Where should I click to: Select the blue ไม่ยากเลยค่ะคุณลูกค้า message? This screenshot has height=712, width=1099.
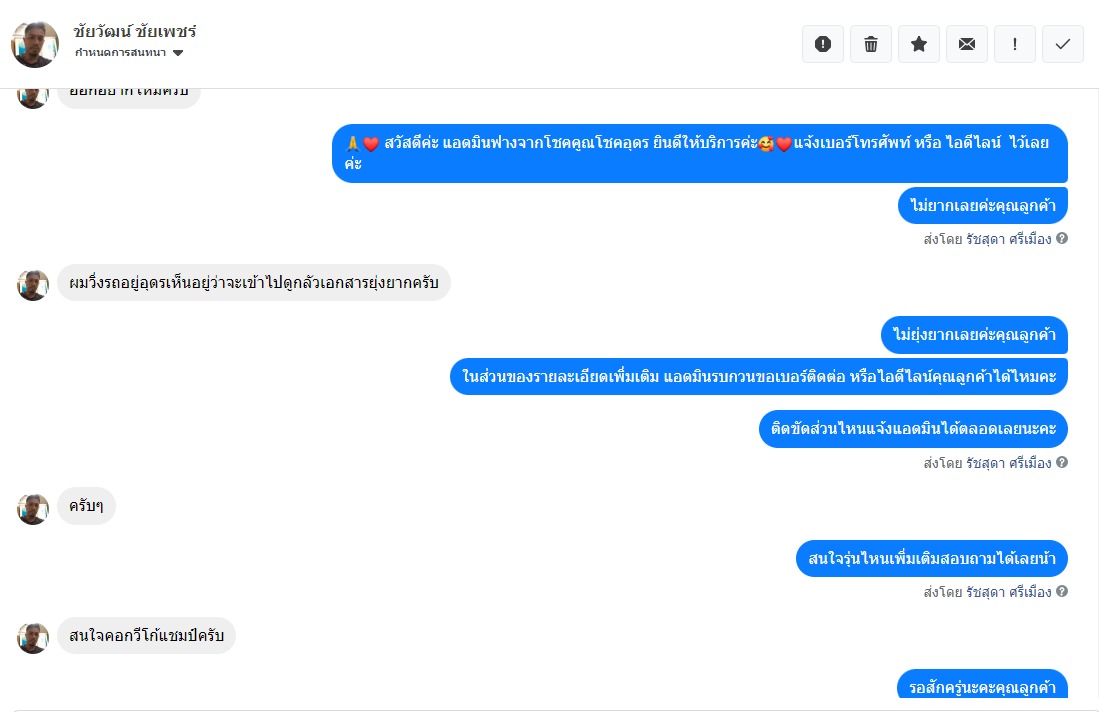[983, 205]
